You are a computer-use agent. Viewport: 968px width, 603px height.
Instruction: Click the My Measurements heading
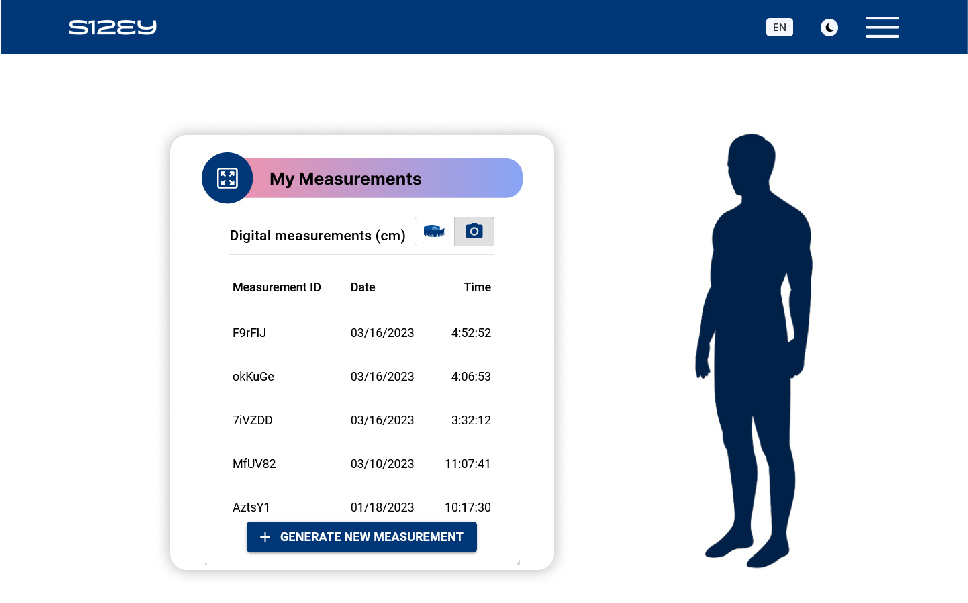tap(346, 179)
